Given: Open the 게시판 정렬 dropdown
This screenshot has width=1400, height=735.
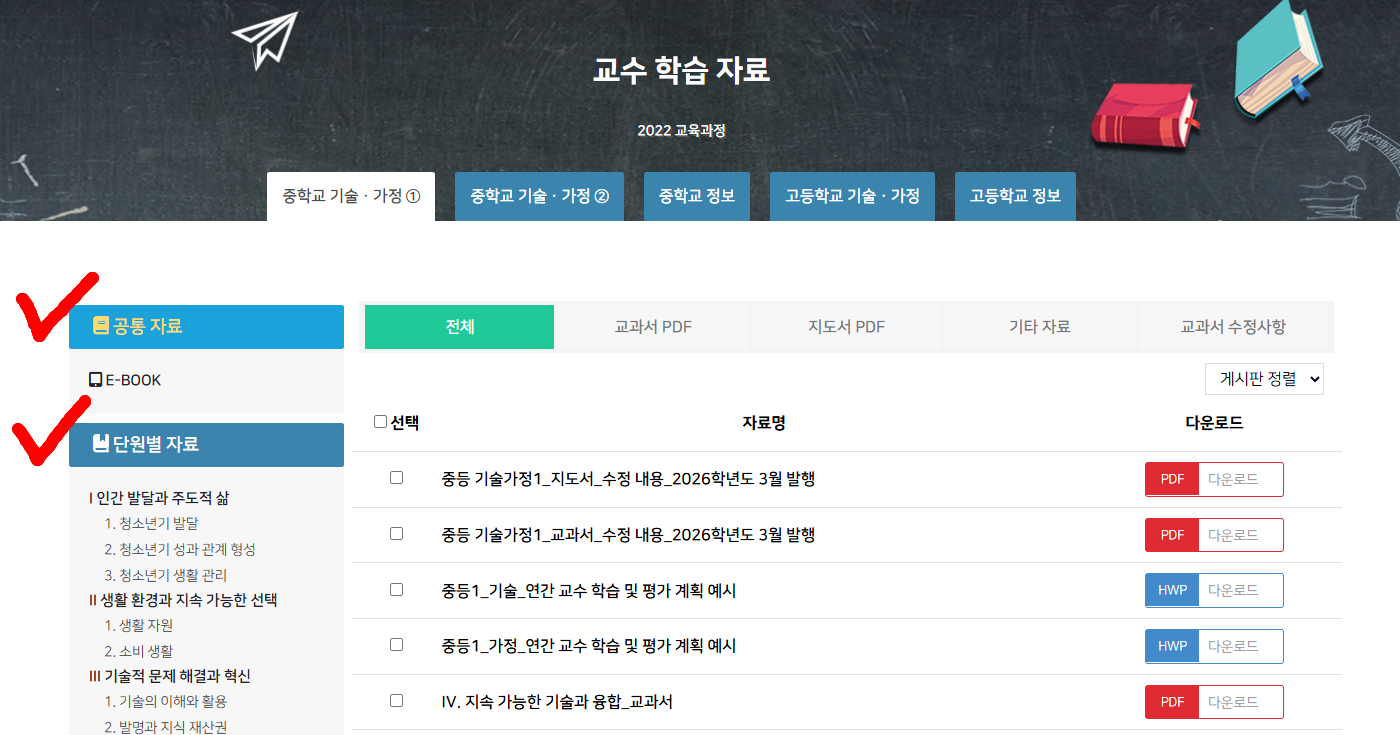Looking at the screenshot, I should 1264,379.
